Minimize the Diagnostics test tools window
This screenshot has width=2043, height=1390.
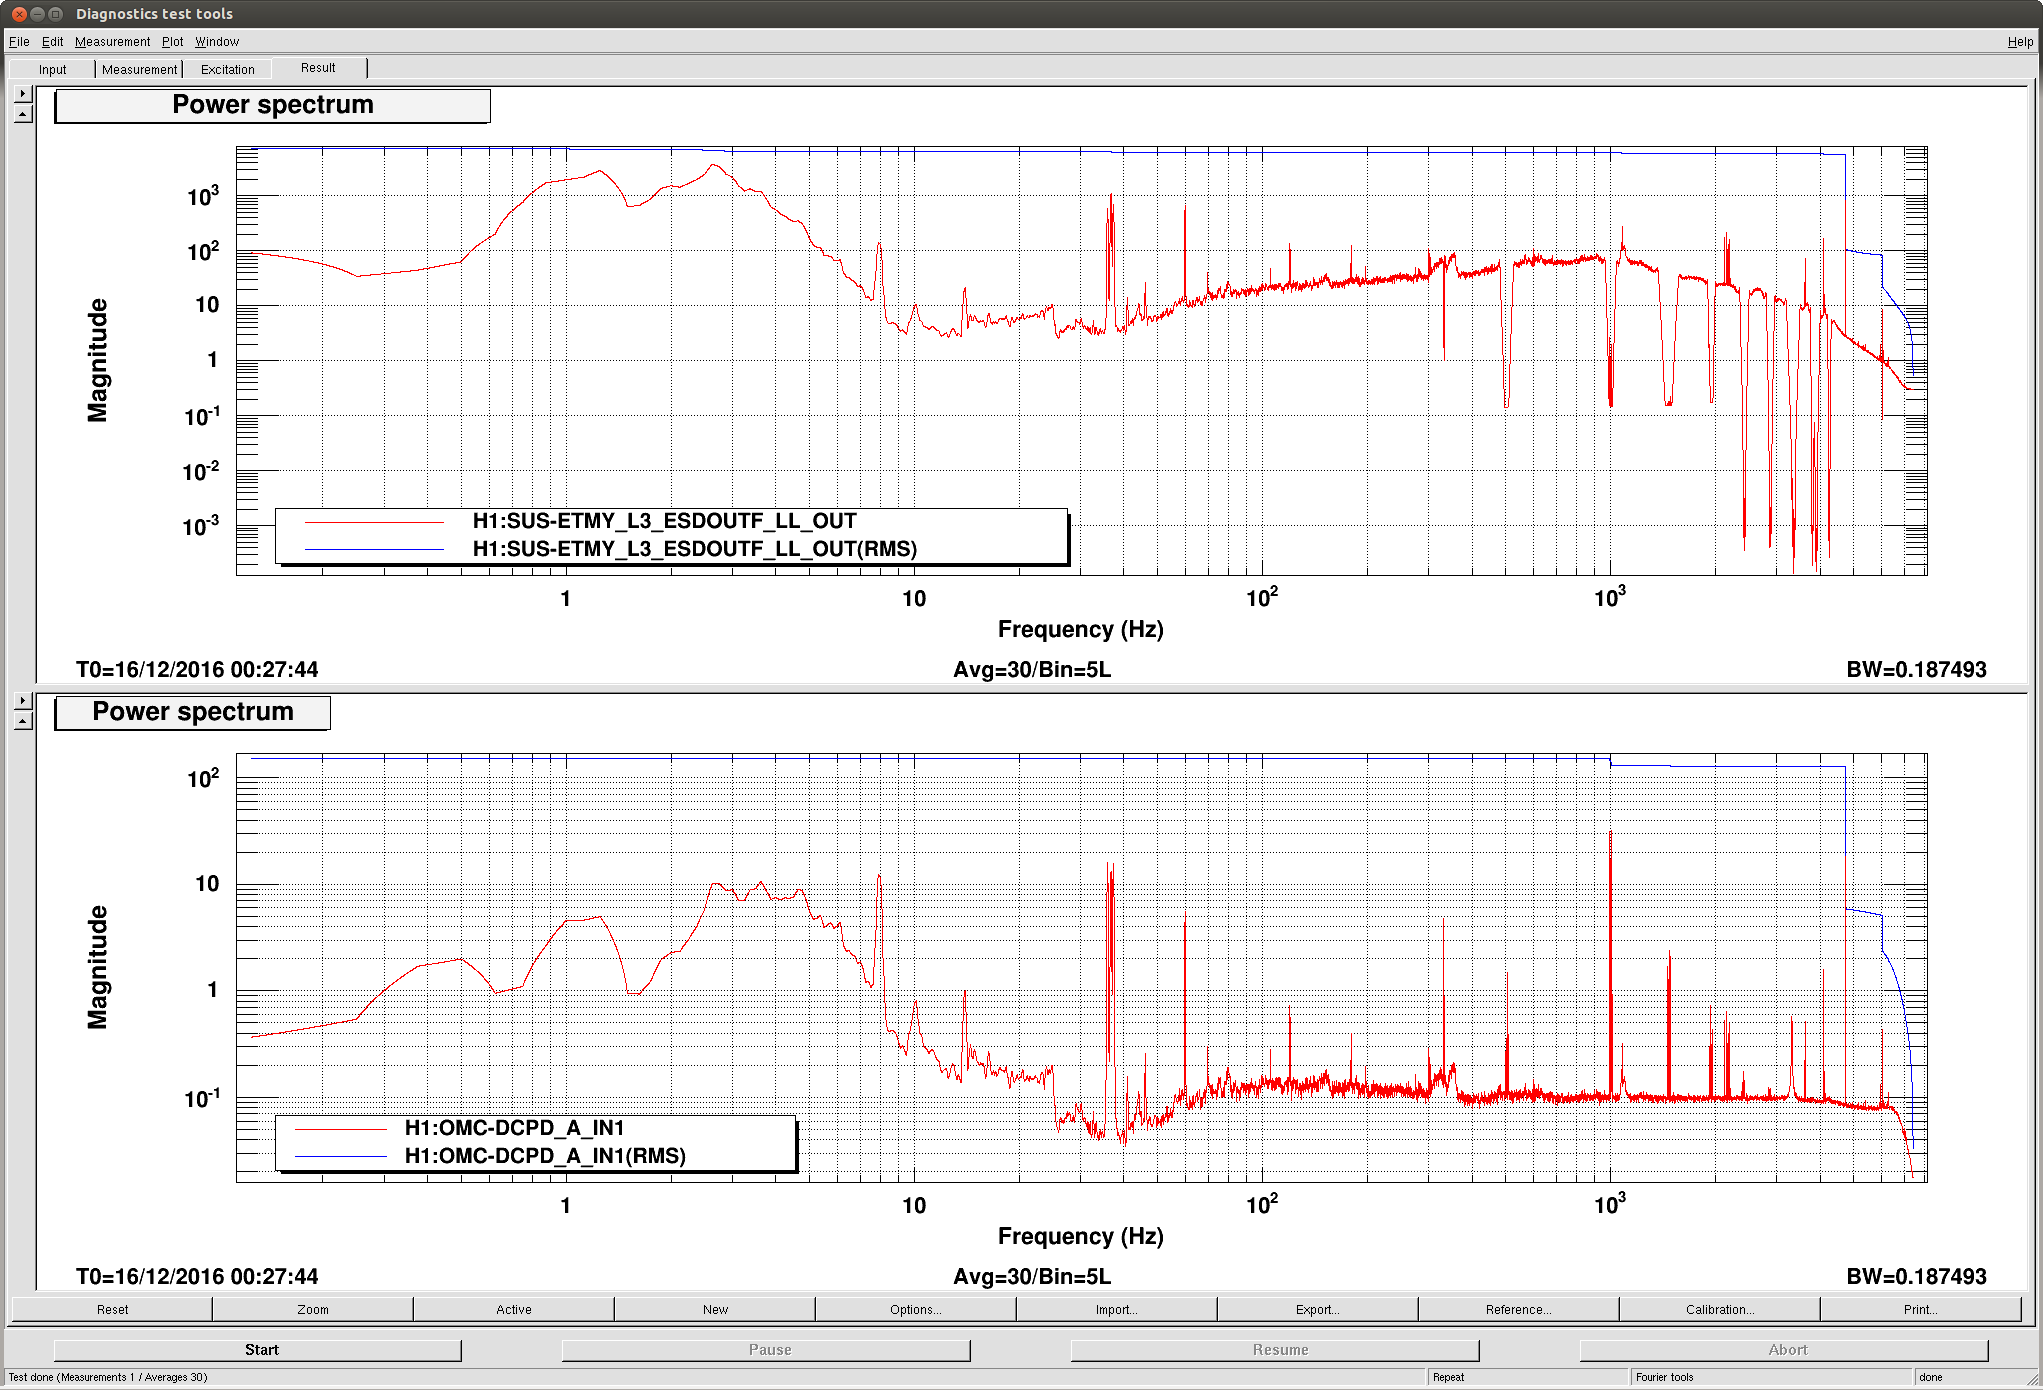pyautogui.click(x=37, y=14)
